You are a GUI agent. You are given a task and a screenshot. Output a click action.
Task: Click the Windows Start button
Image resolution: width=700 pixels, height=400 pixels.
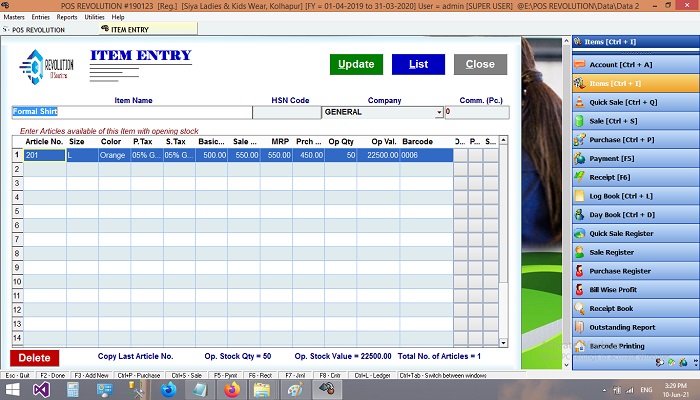click(12, 390)
